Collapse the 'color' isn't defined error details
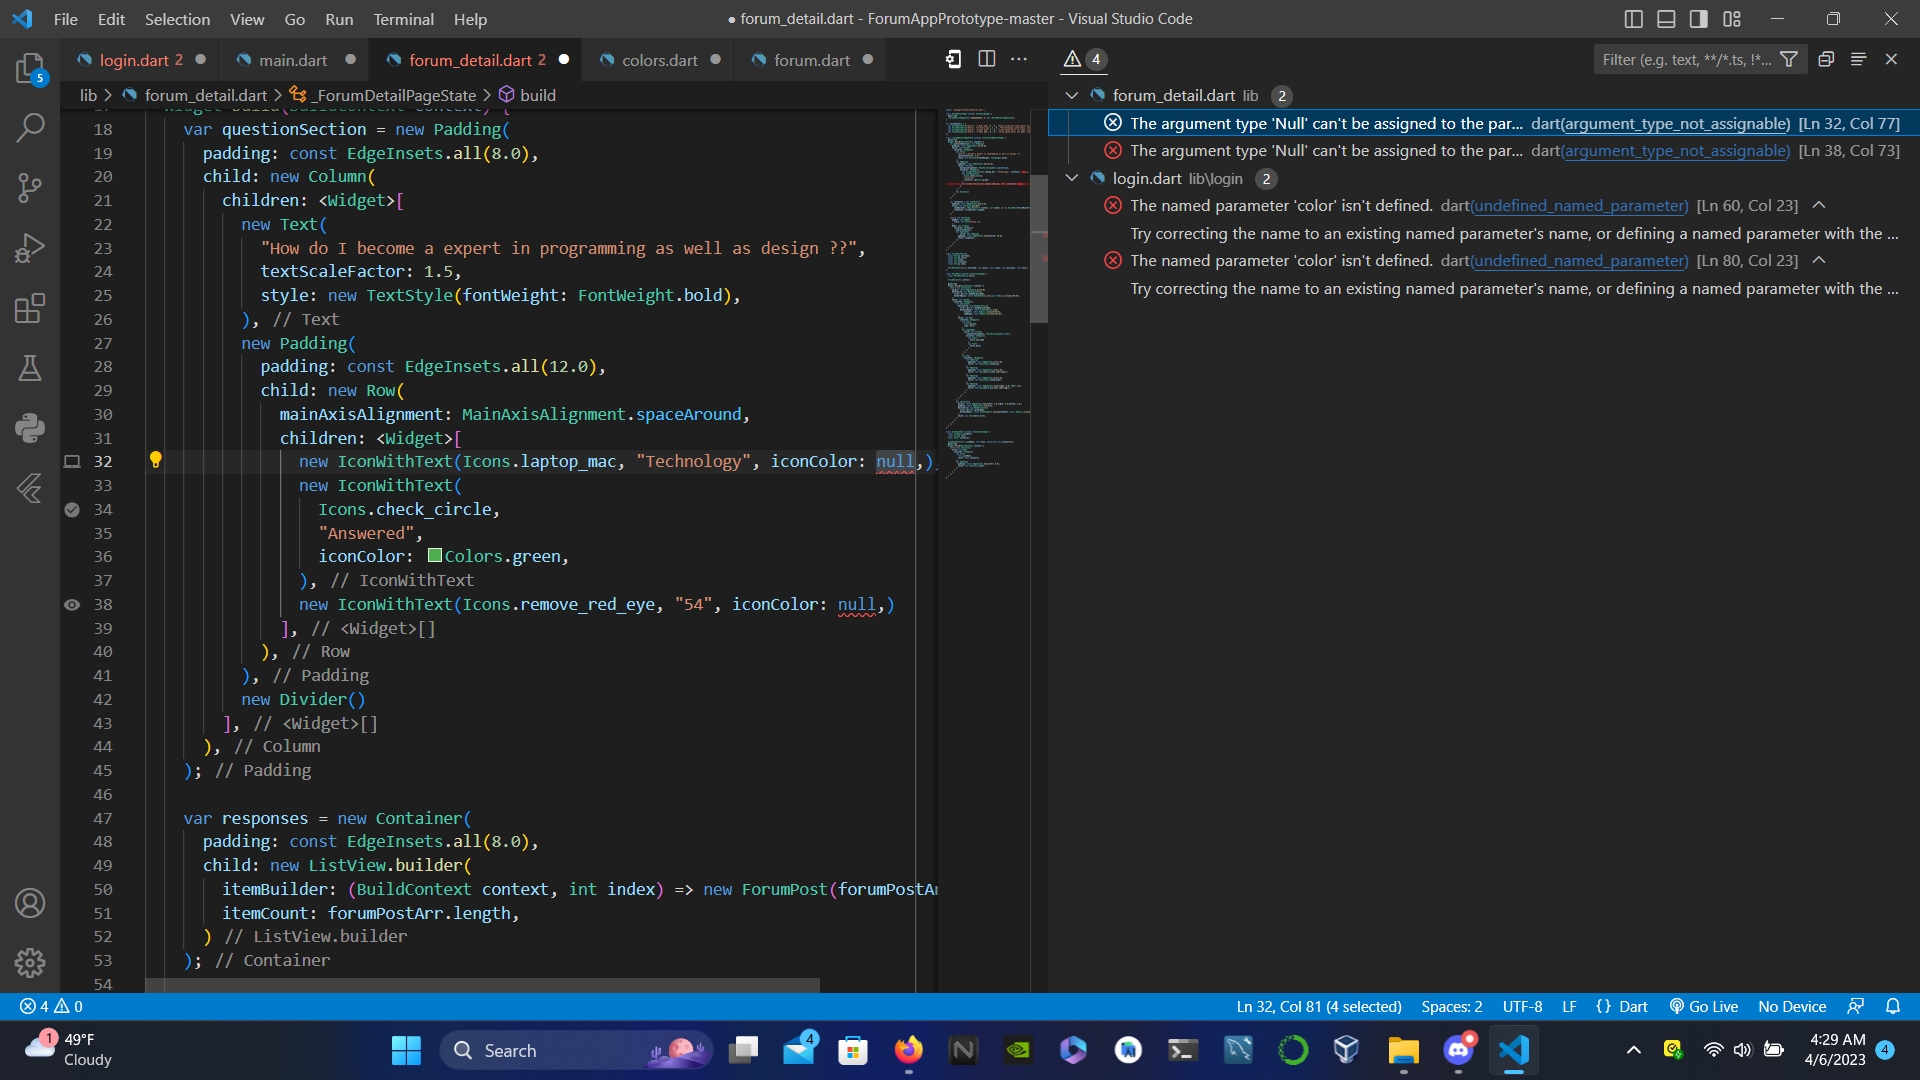1920x1080 pixels. click(x=1819, y=204)
